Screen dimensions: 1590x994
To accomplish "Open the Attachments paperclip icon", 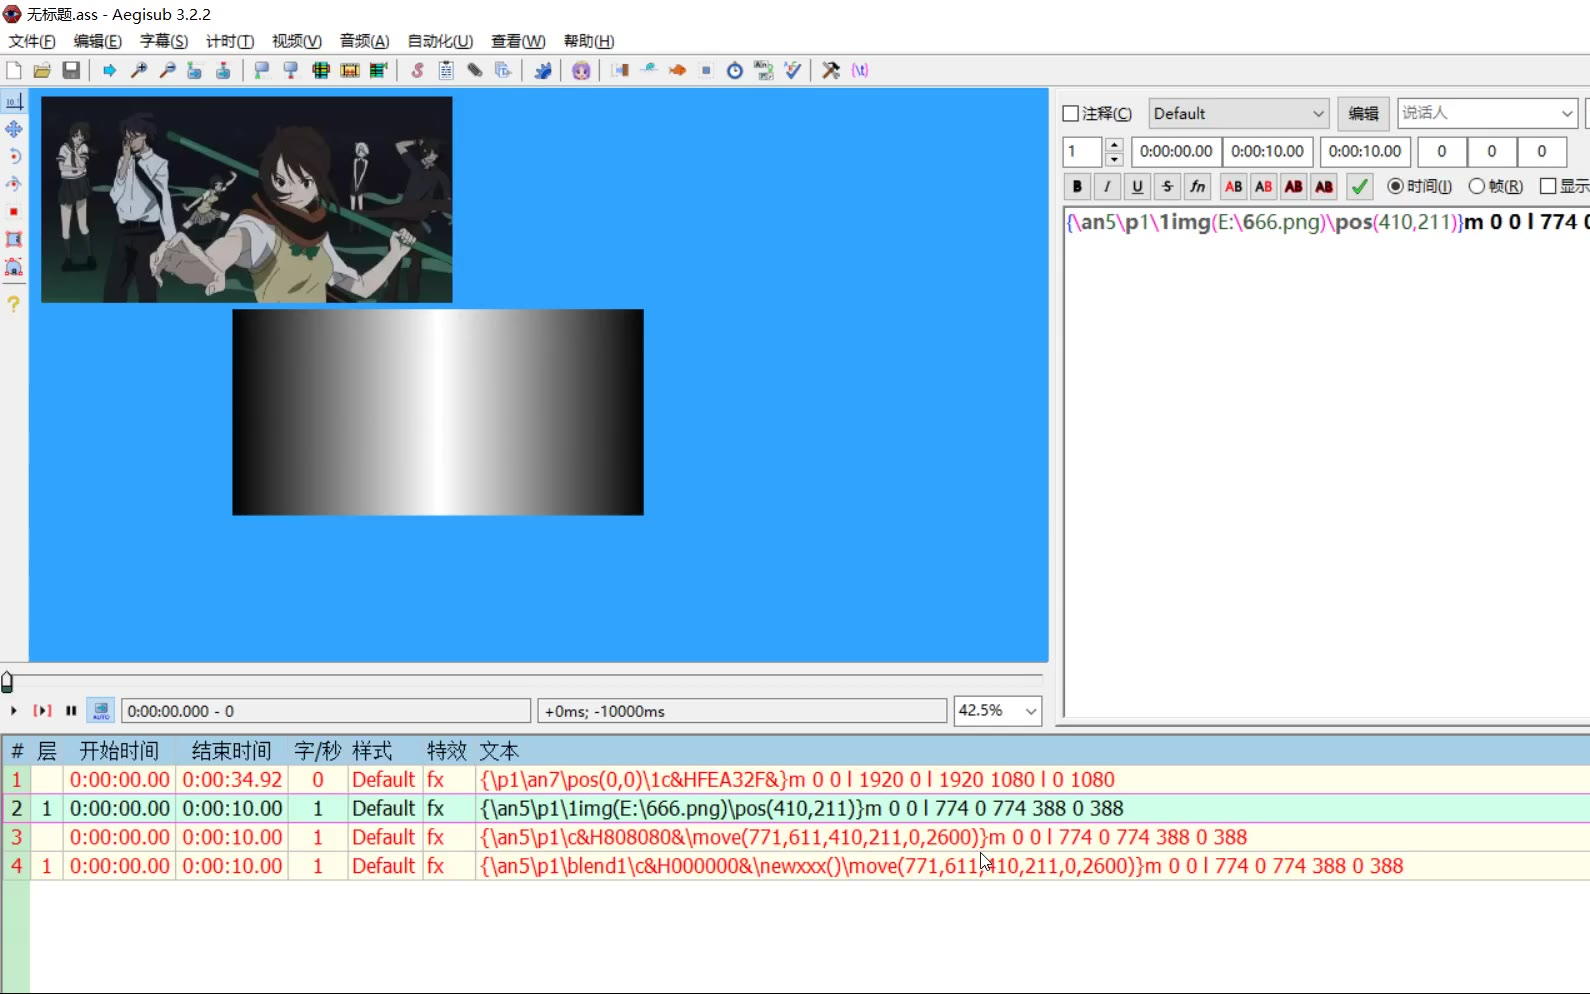I will 475,70.
